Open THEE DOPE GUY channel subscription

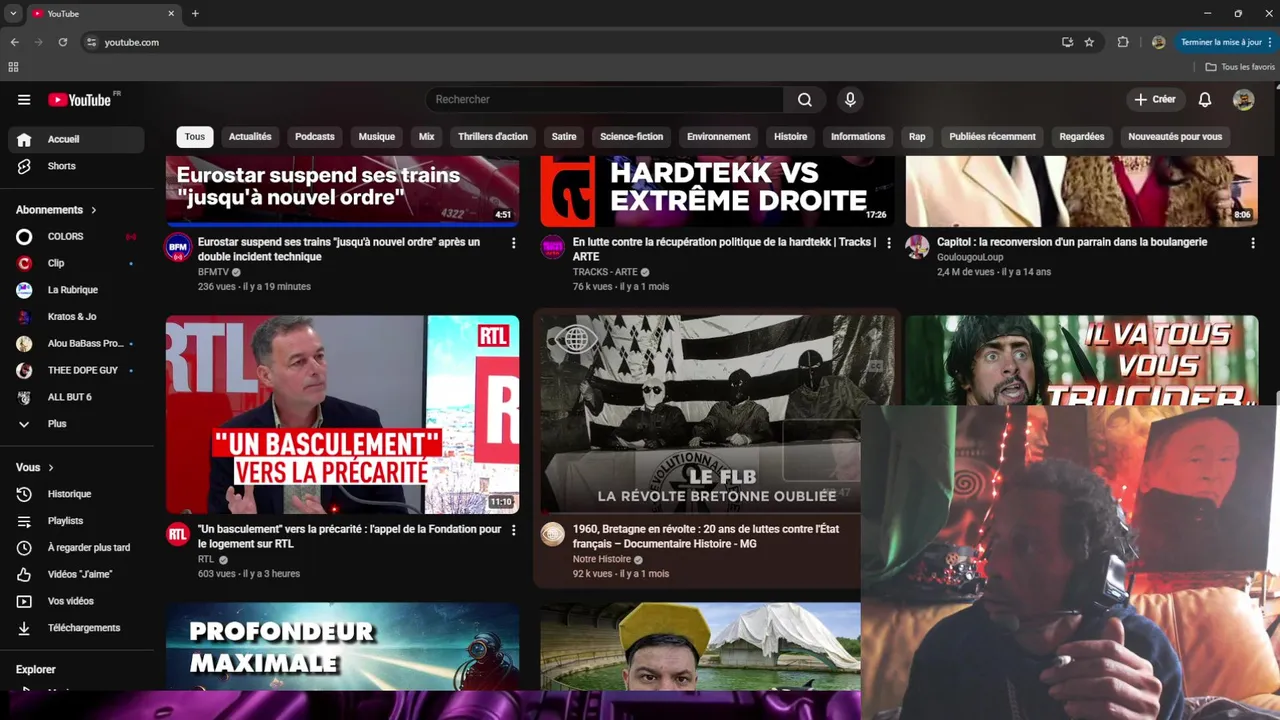coord(76,370)
